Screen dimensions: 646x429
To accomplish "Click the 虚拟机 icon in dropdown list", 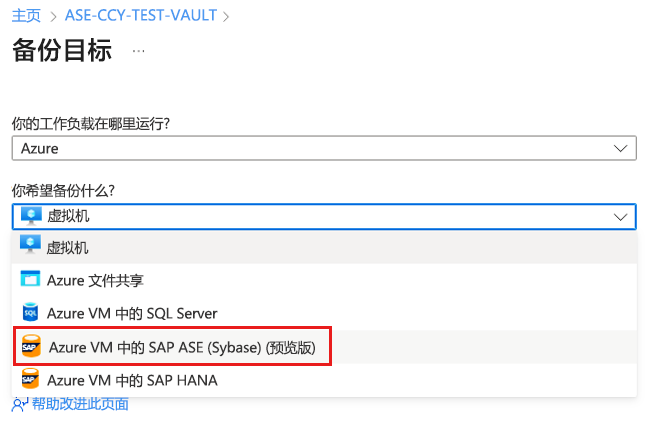I will point(30,246).
